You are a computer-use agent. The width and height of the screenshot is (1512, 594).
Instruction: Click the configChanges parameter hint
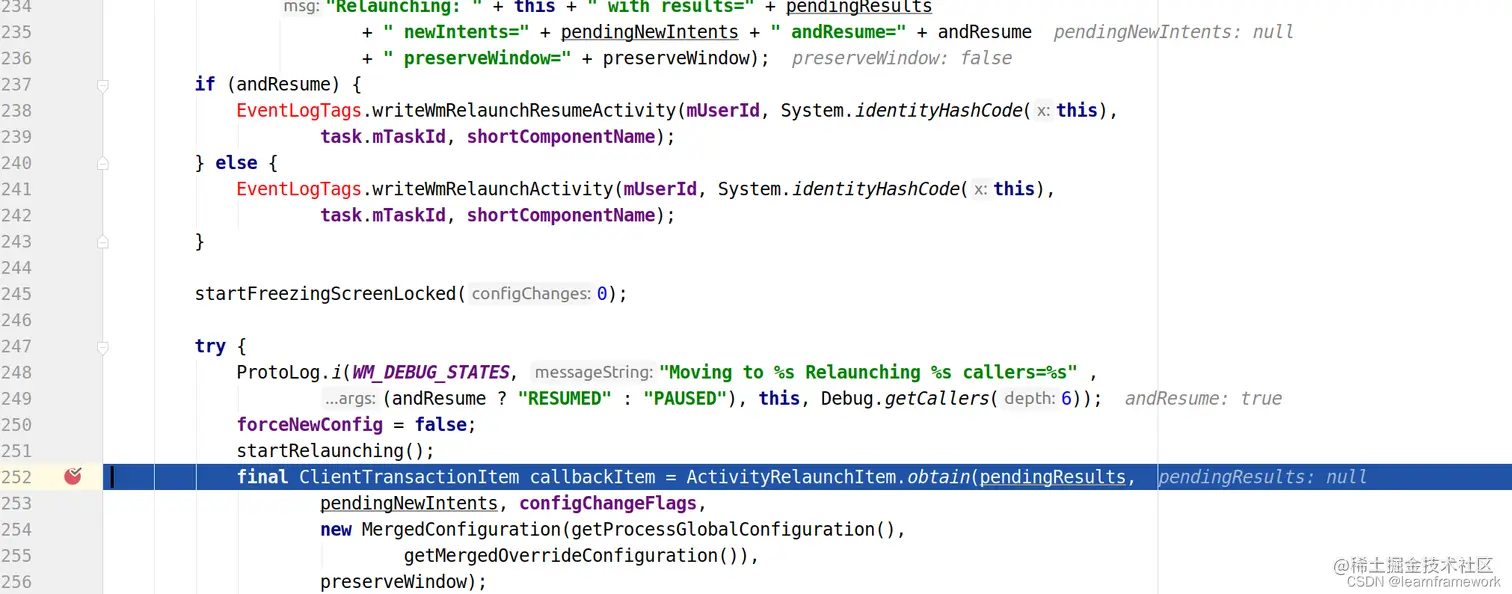coord(530,294)
